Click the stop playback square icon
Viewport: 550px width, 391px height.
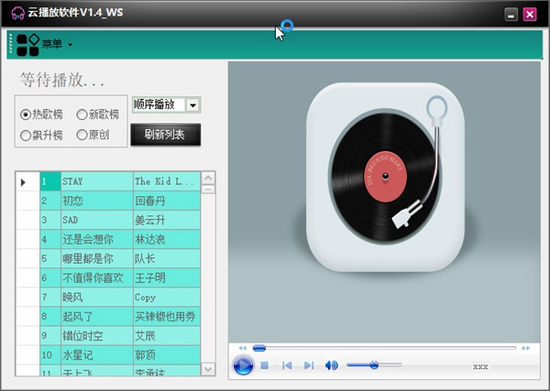(x=264, y=365)
